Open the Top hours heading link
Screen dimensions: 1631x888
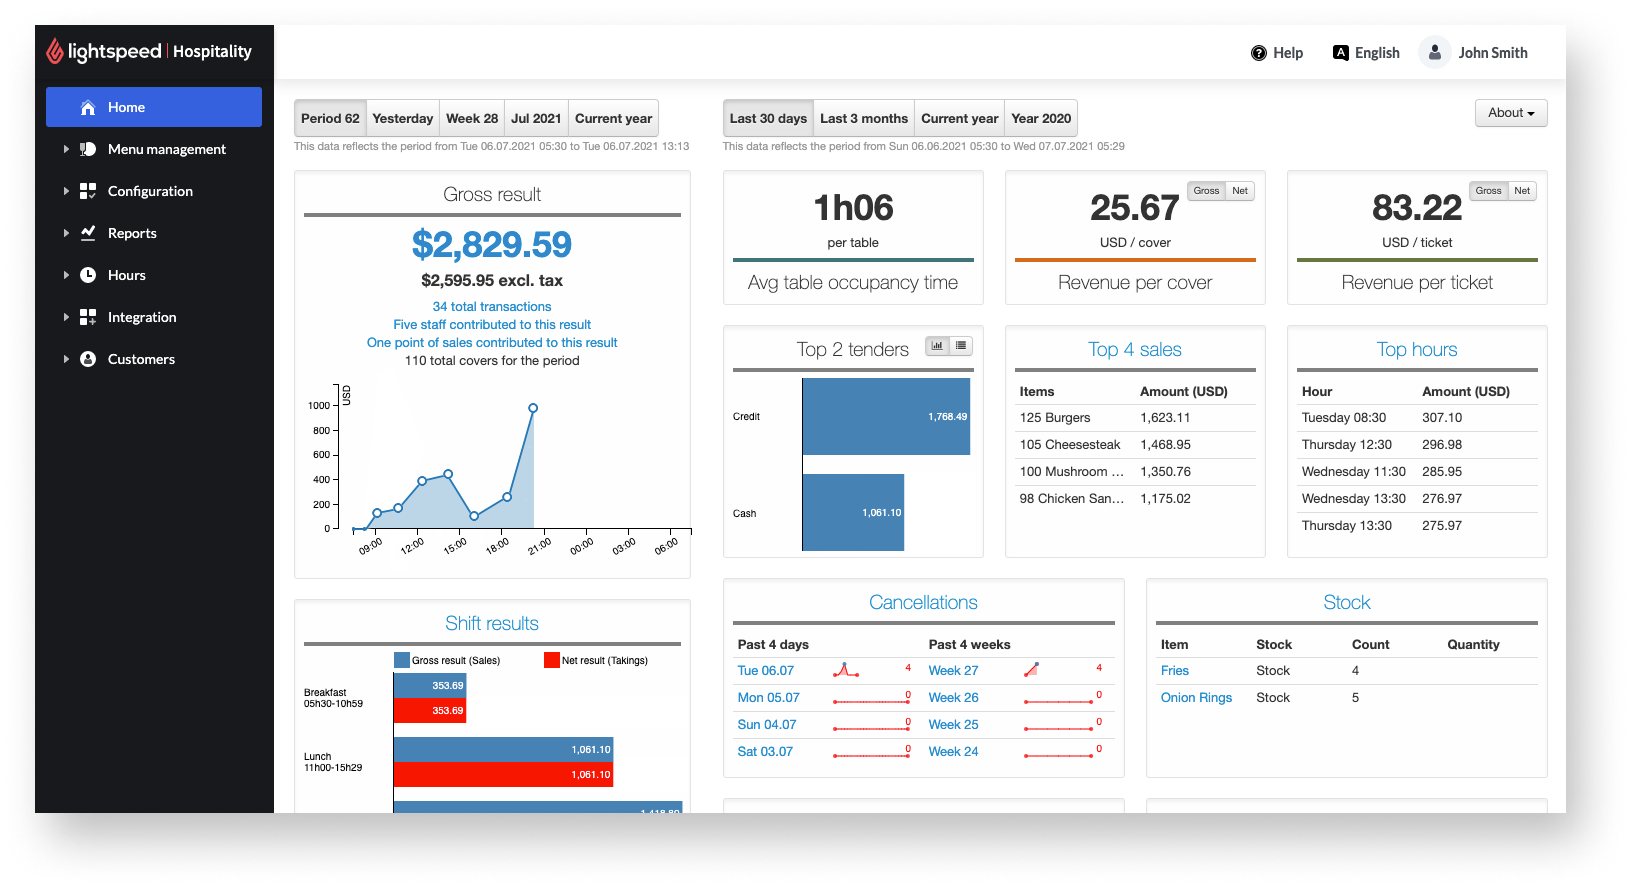pyautogui.click(x=1417, y=349)
